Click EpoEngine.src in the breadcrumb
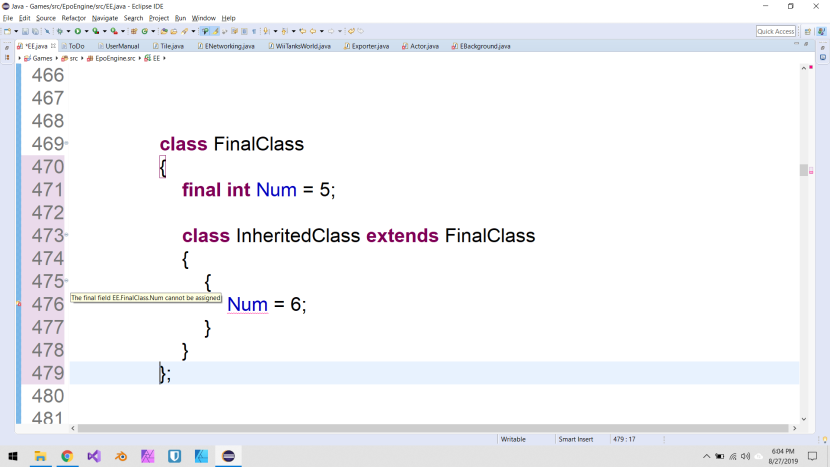The height and width of the screenshot is (467, 830). tap(114, 58)
